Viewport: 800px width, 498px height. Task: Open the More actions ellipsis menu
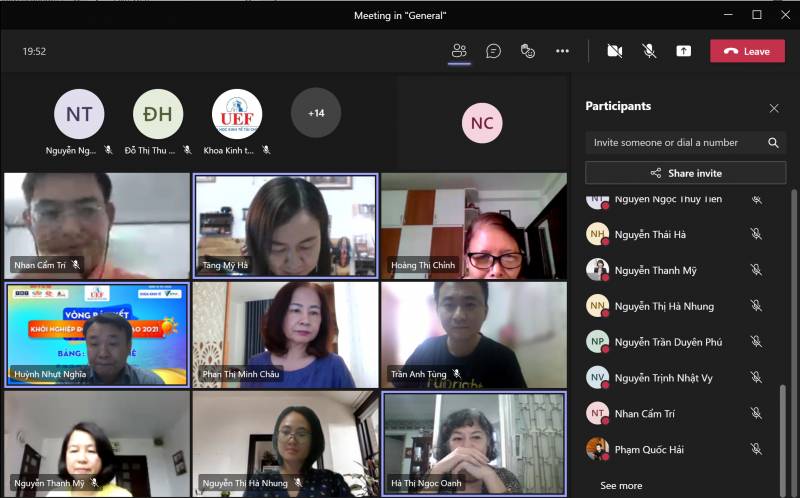[562, 51]
